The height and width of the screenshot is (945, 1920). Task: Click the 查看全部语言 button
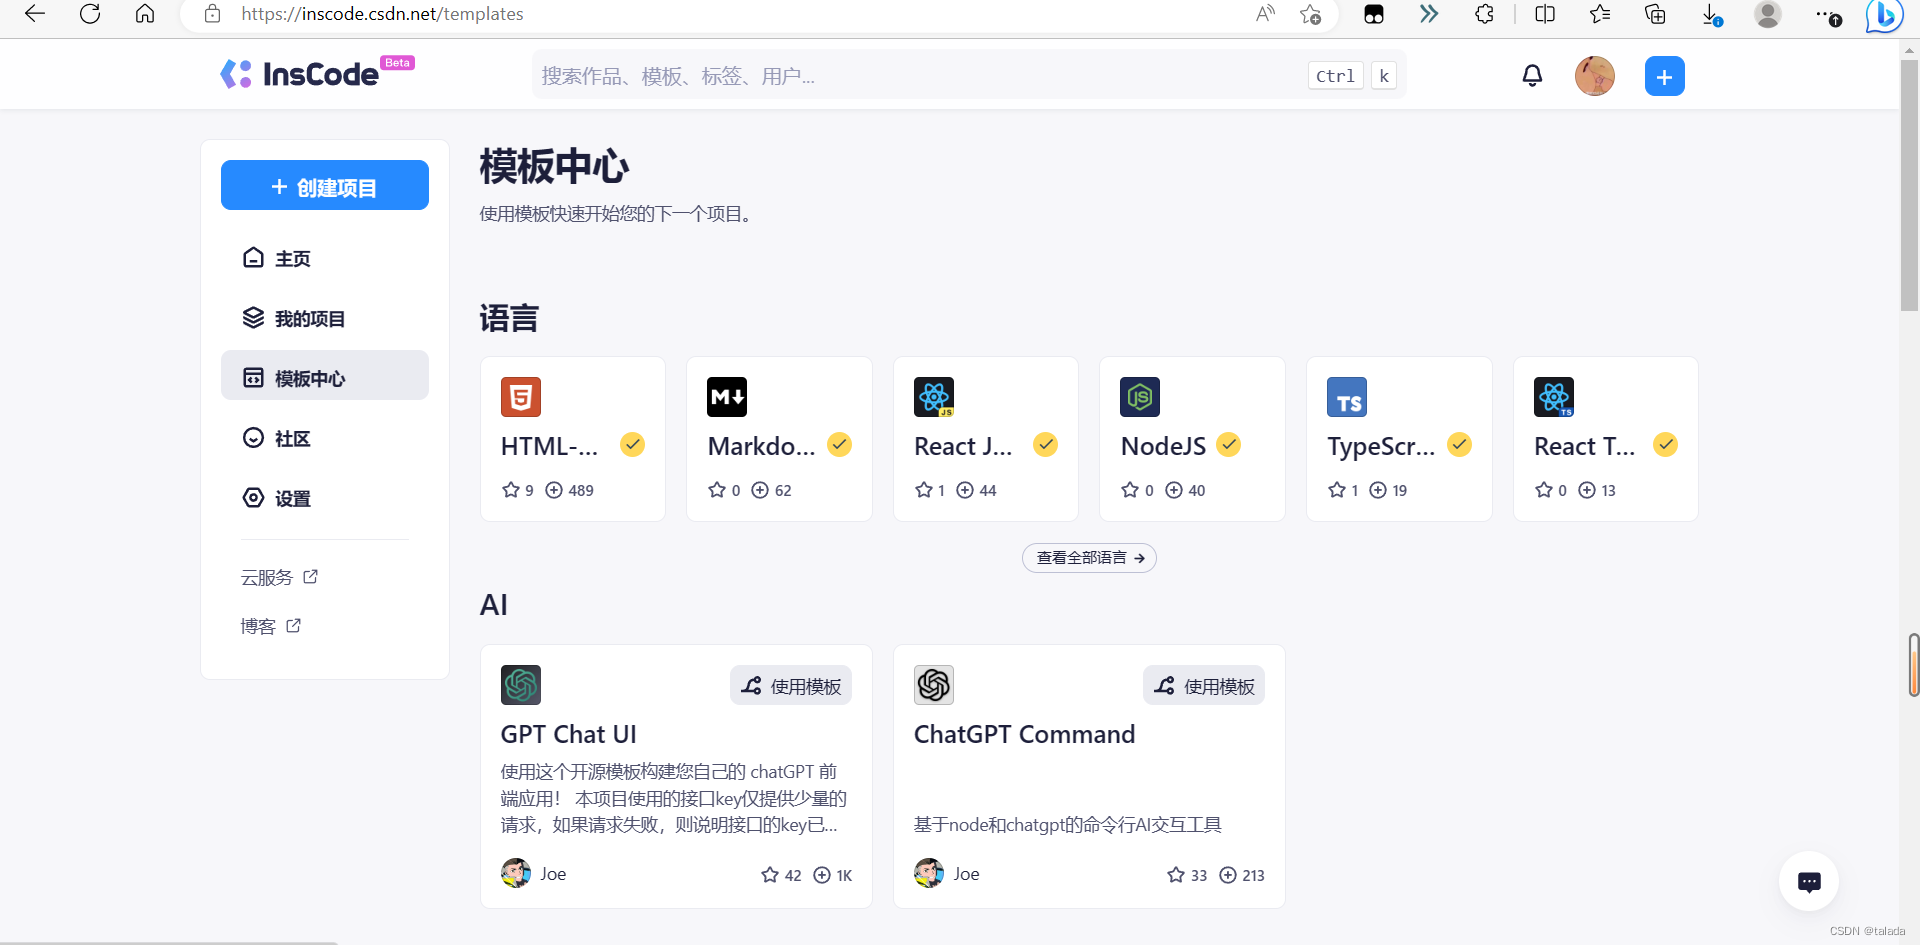[x=1089, y=558]
